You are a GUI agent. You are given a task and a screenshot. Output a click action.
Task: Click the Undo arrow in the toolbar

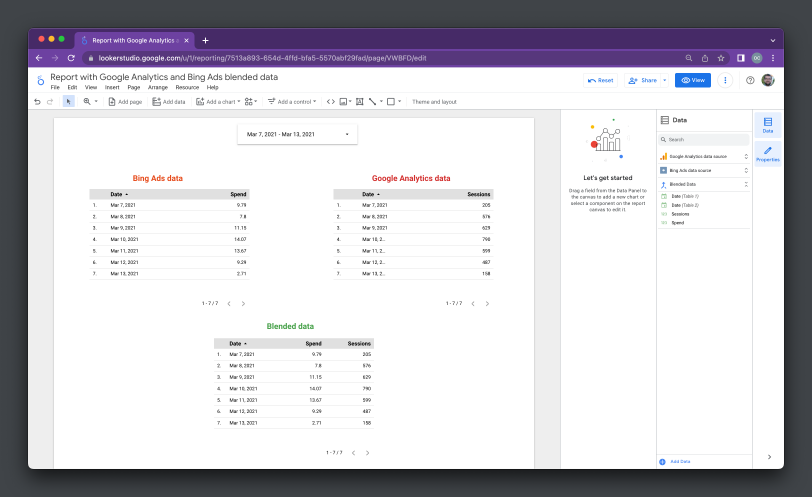point(37,102)
